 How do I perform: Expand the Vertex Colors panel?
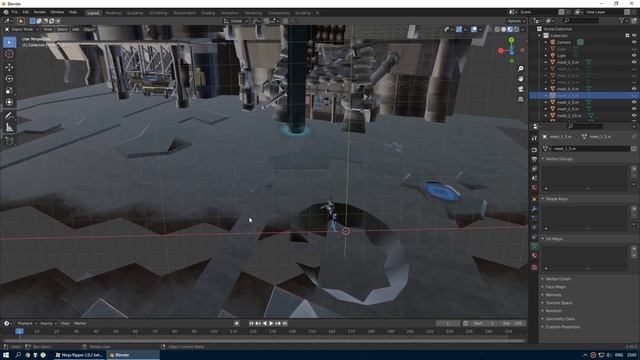tap(558, 279)
